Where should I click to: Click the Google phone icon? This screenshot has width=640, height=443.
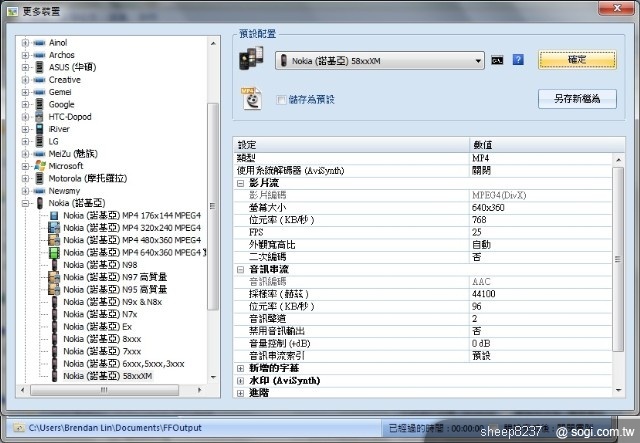[39, 104]
